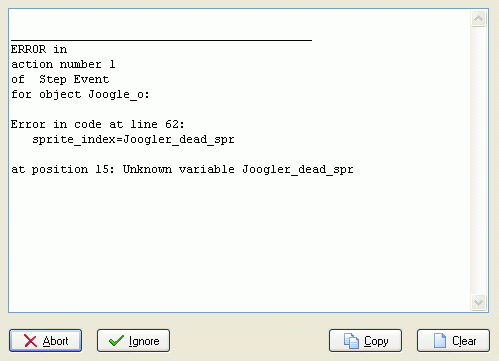The height and width of the screenshot is (361, 499).
Task: Click the duplicate pages icon on Copy
Action: 351,341
